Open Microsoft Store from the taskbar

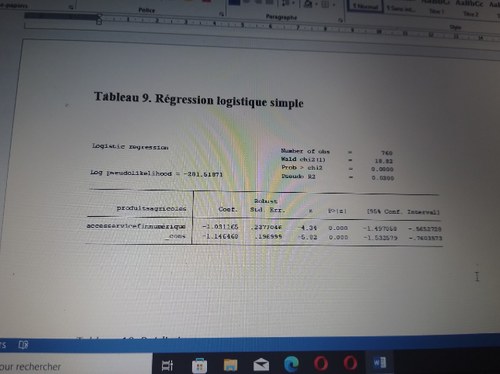[199, 366]
